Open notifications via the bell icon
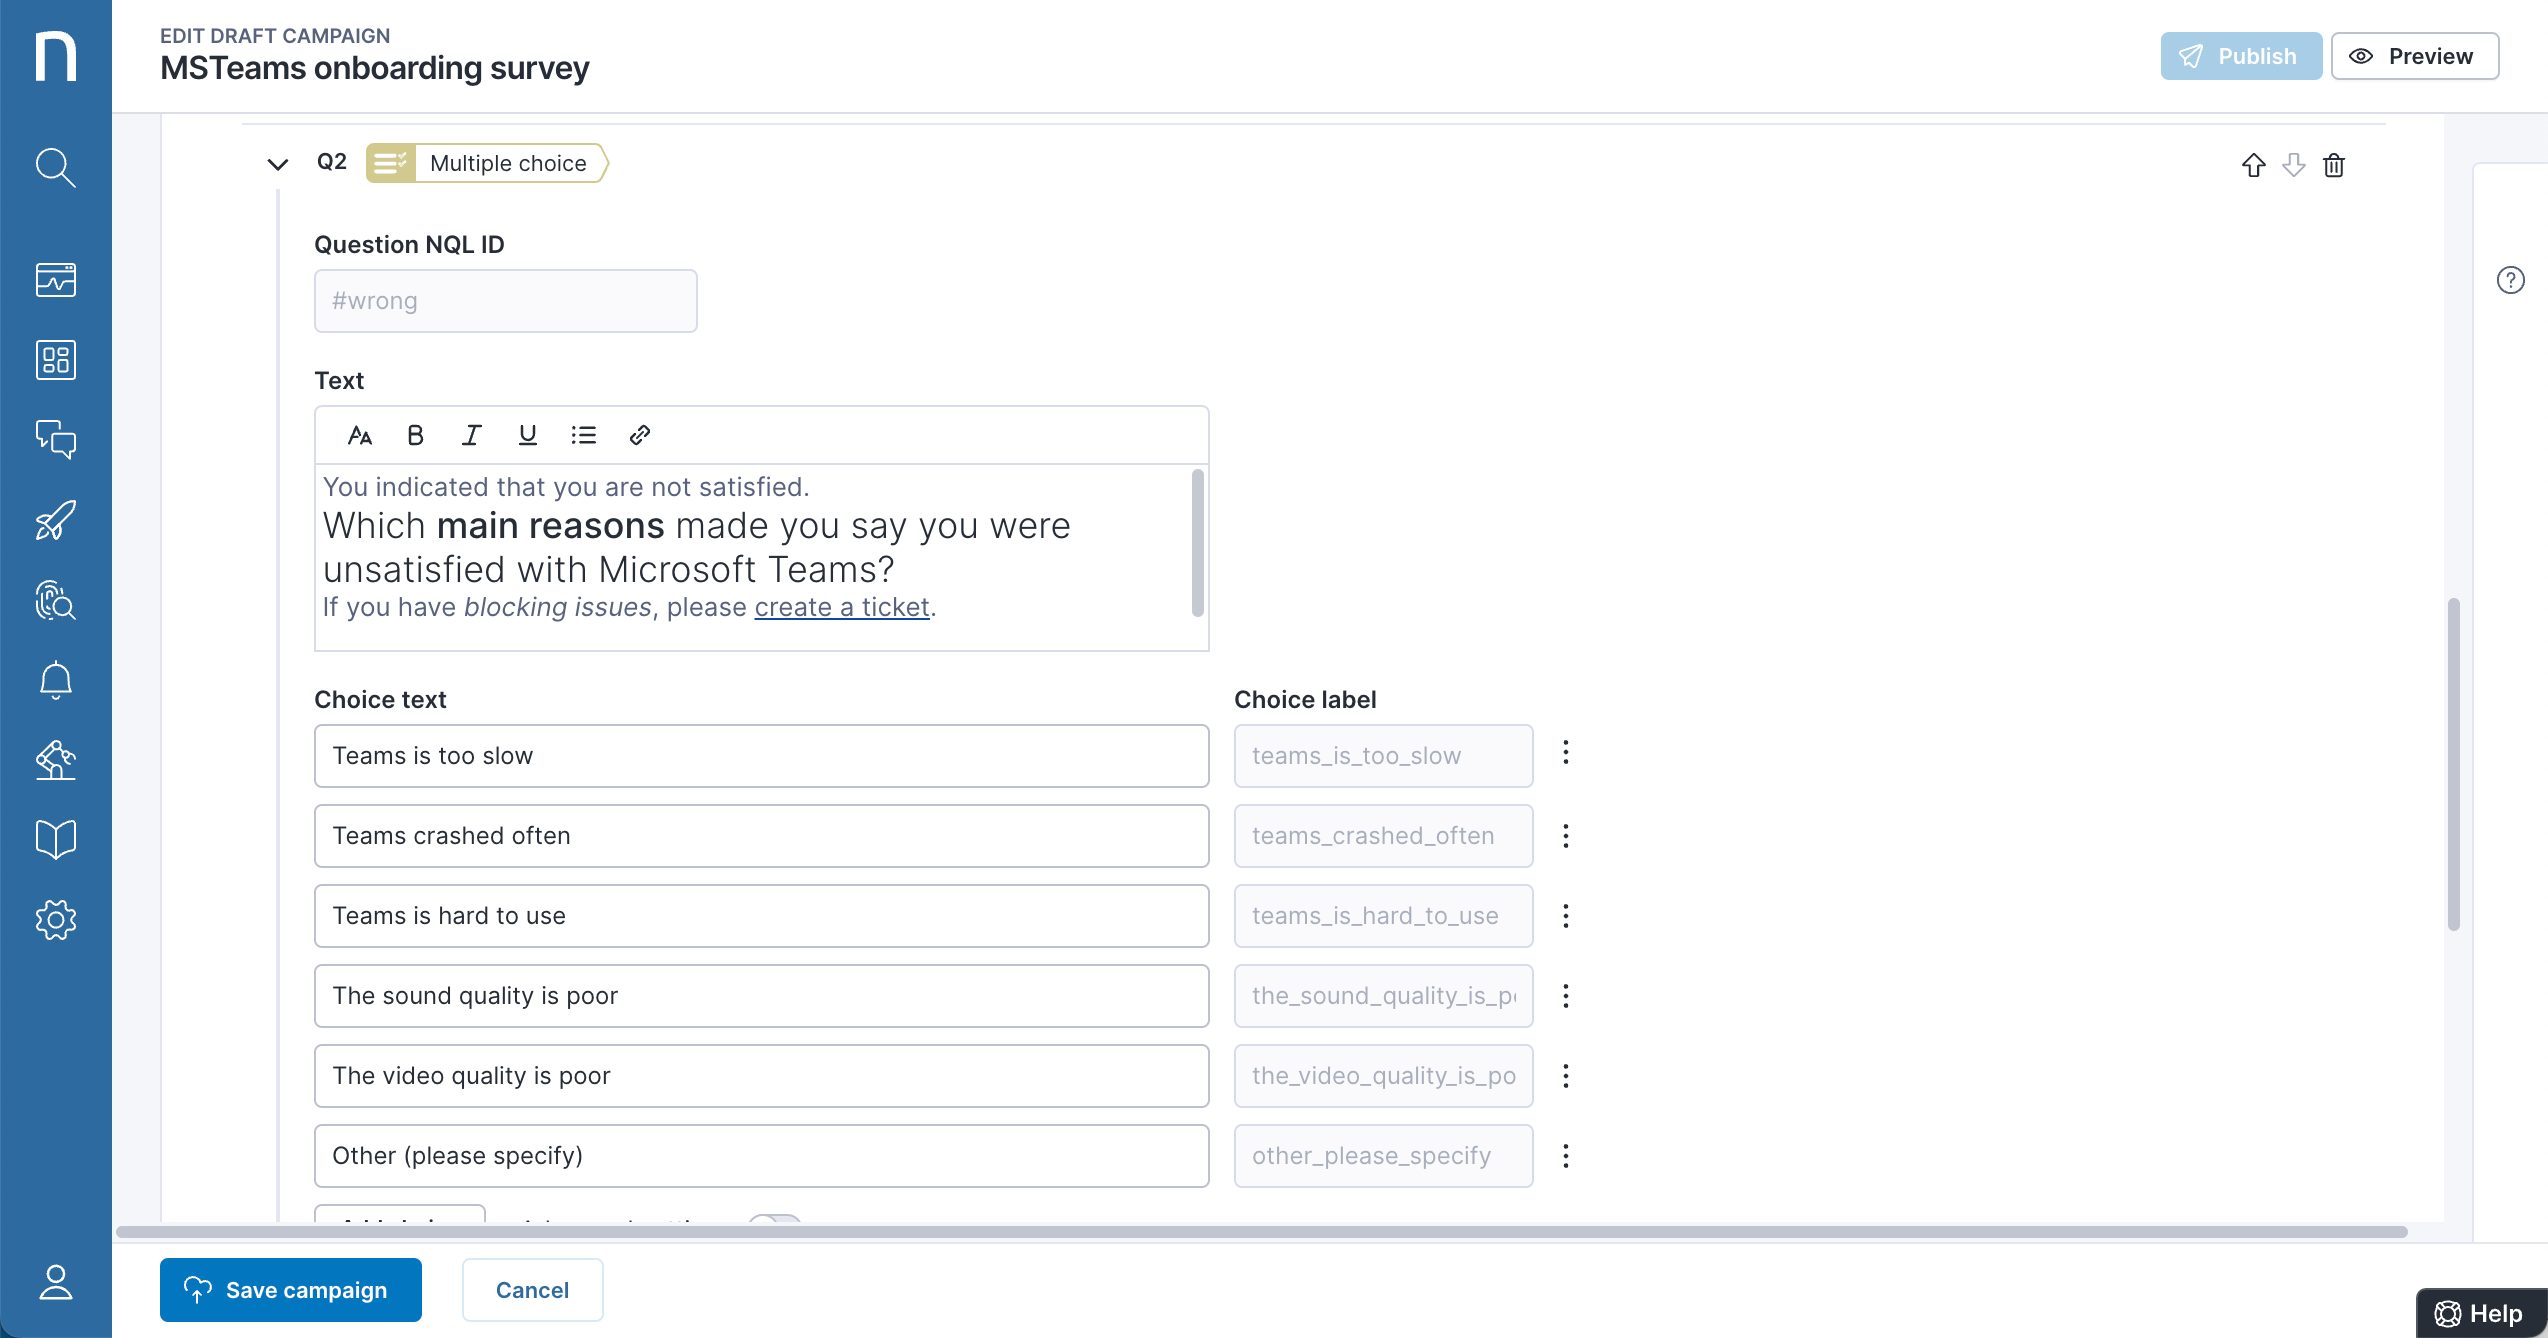2548x1338 pixels. click(56, 679)
